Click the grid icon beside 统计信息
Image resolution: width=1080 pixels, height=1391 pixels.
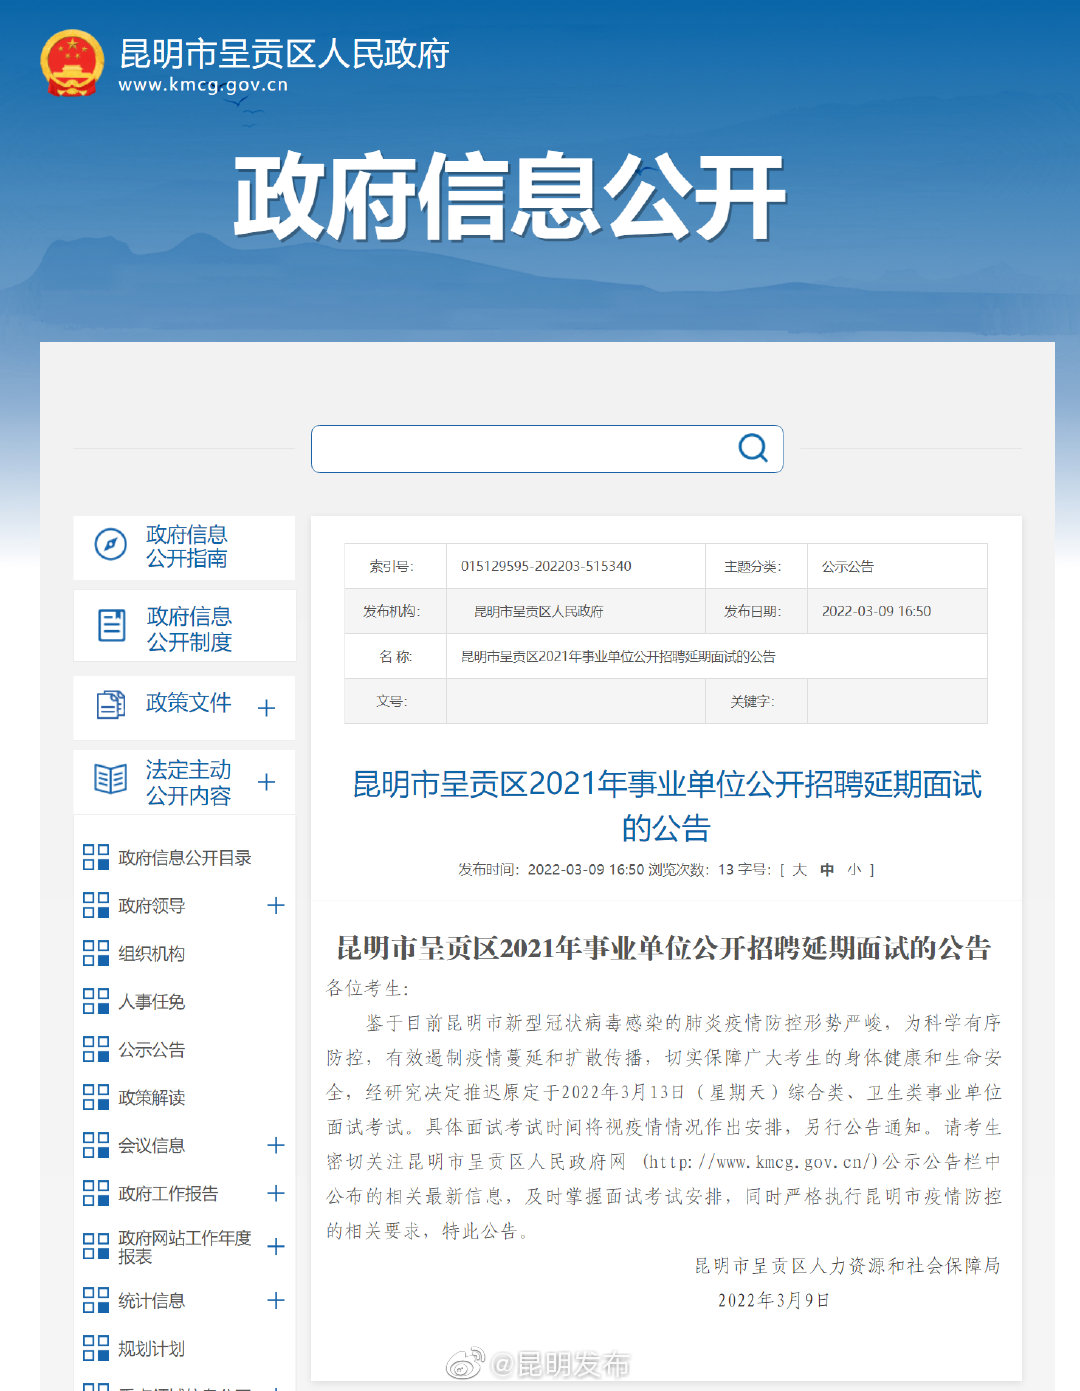(x=96, y=1300)
